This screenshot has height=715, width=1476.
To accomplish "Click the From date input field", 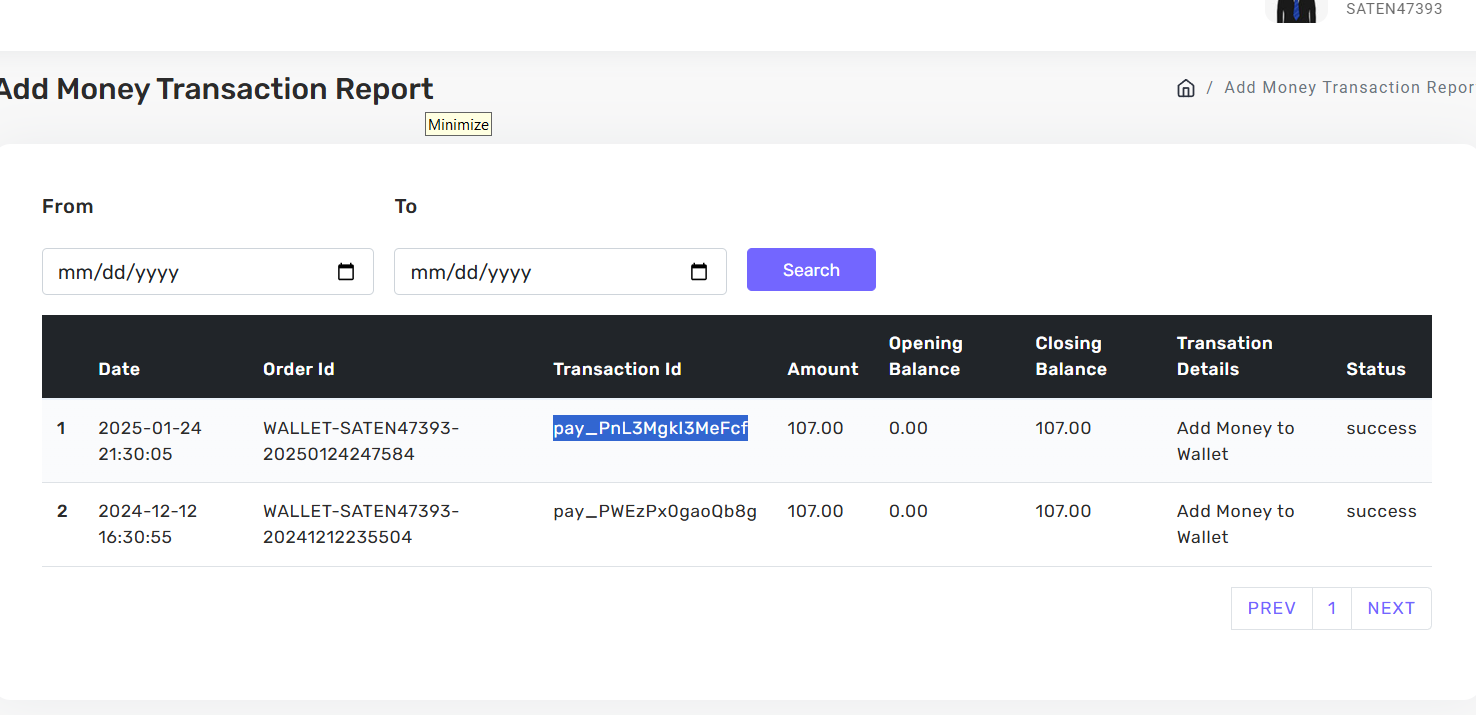I will pyautogui.click(x=190, y=272).
